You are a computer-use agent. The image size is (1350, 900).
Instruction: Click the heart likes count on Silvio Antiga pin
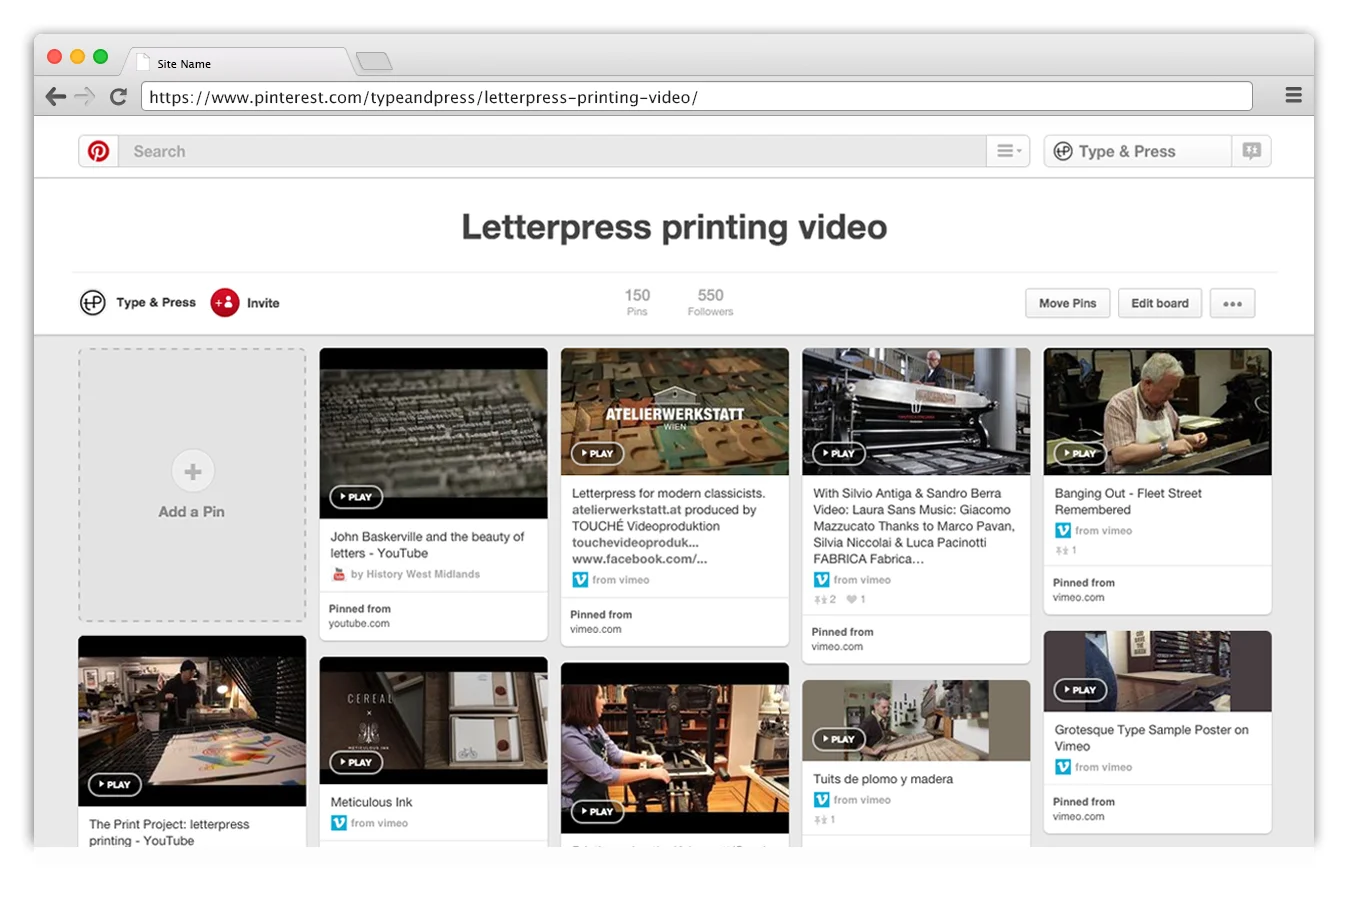point(856,600)
